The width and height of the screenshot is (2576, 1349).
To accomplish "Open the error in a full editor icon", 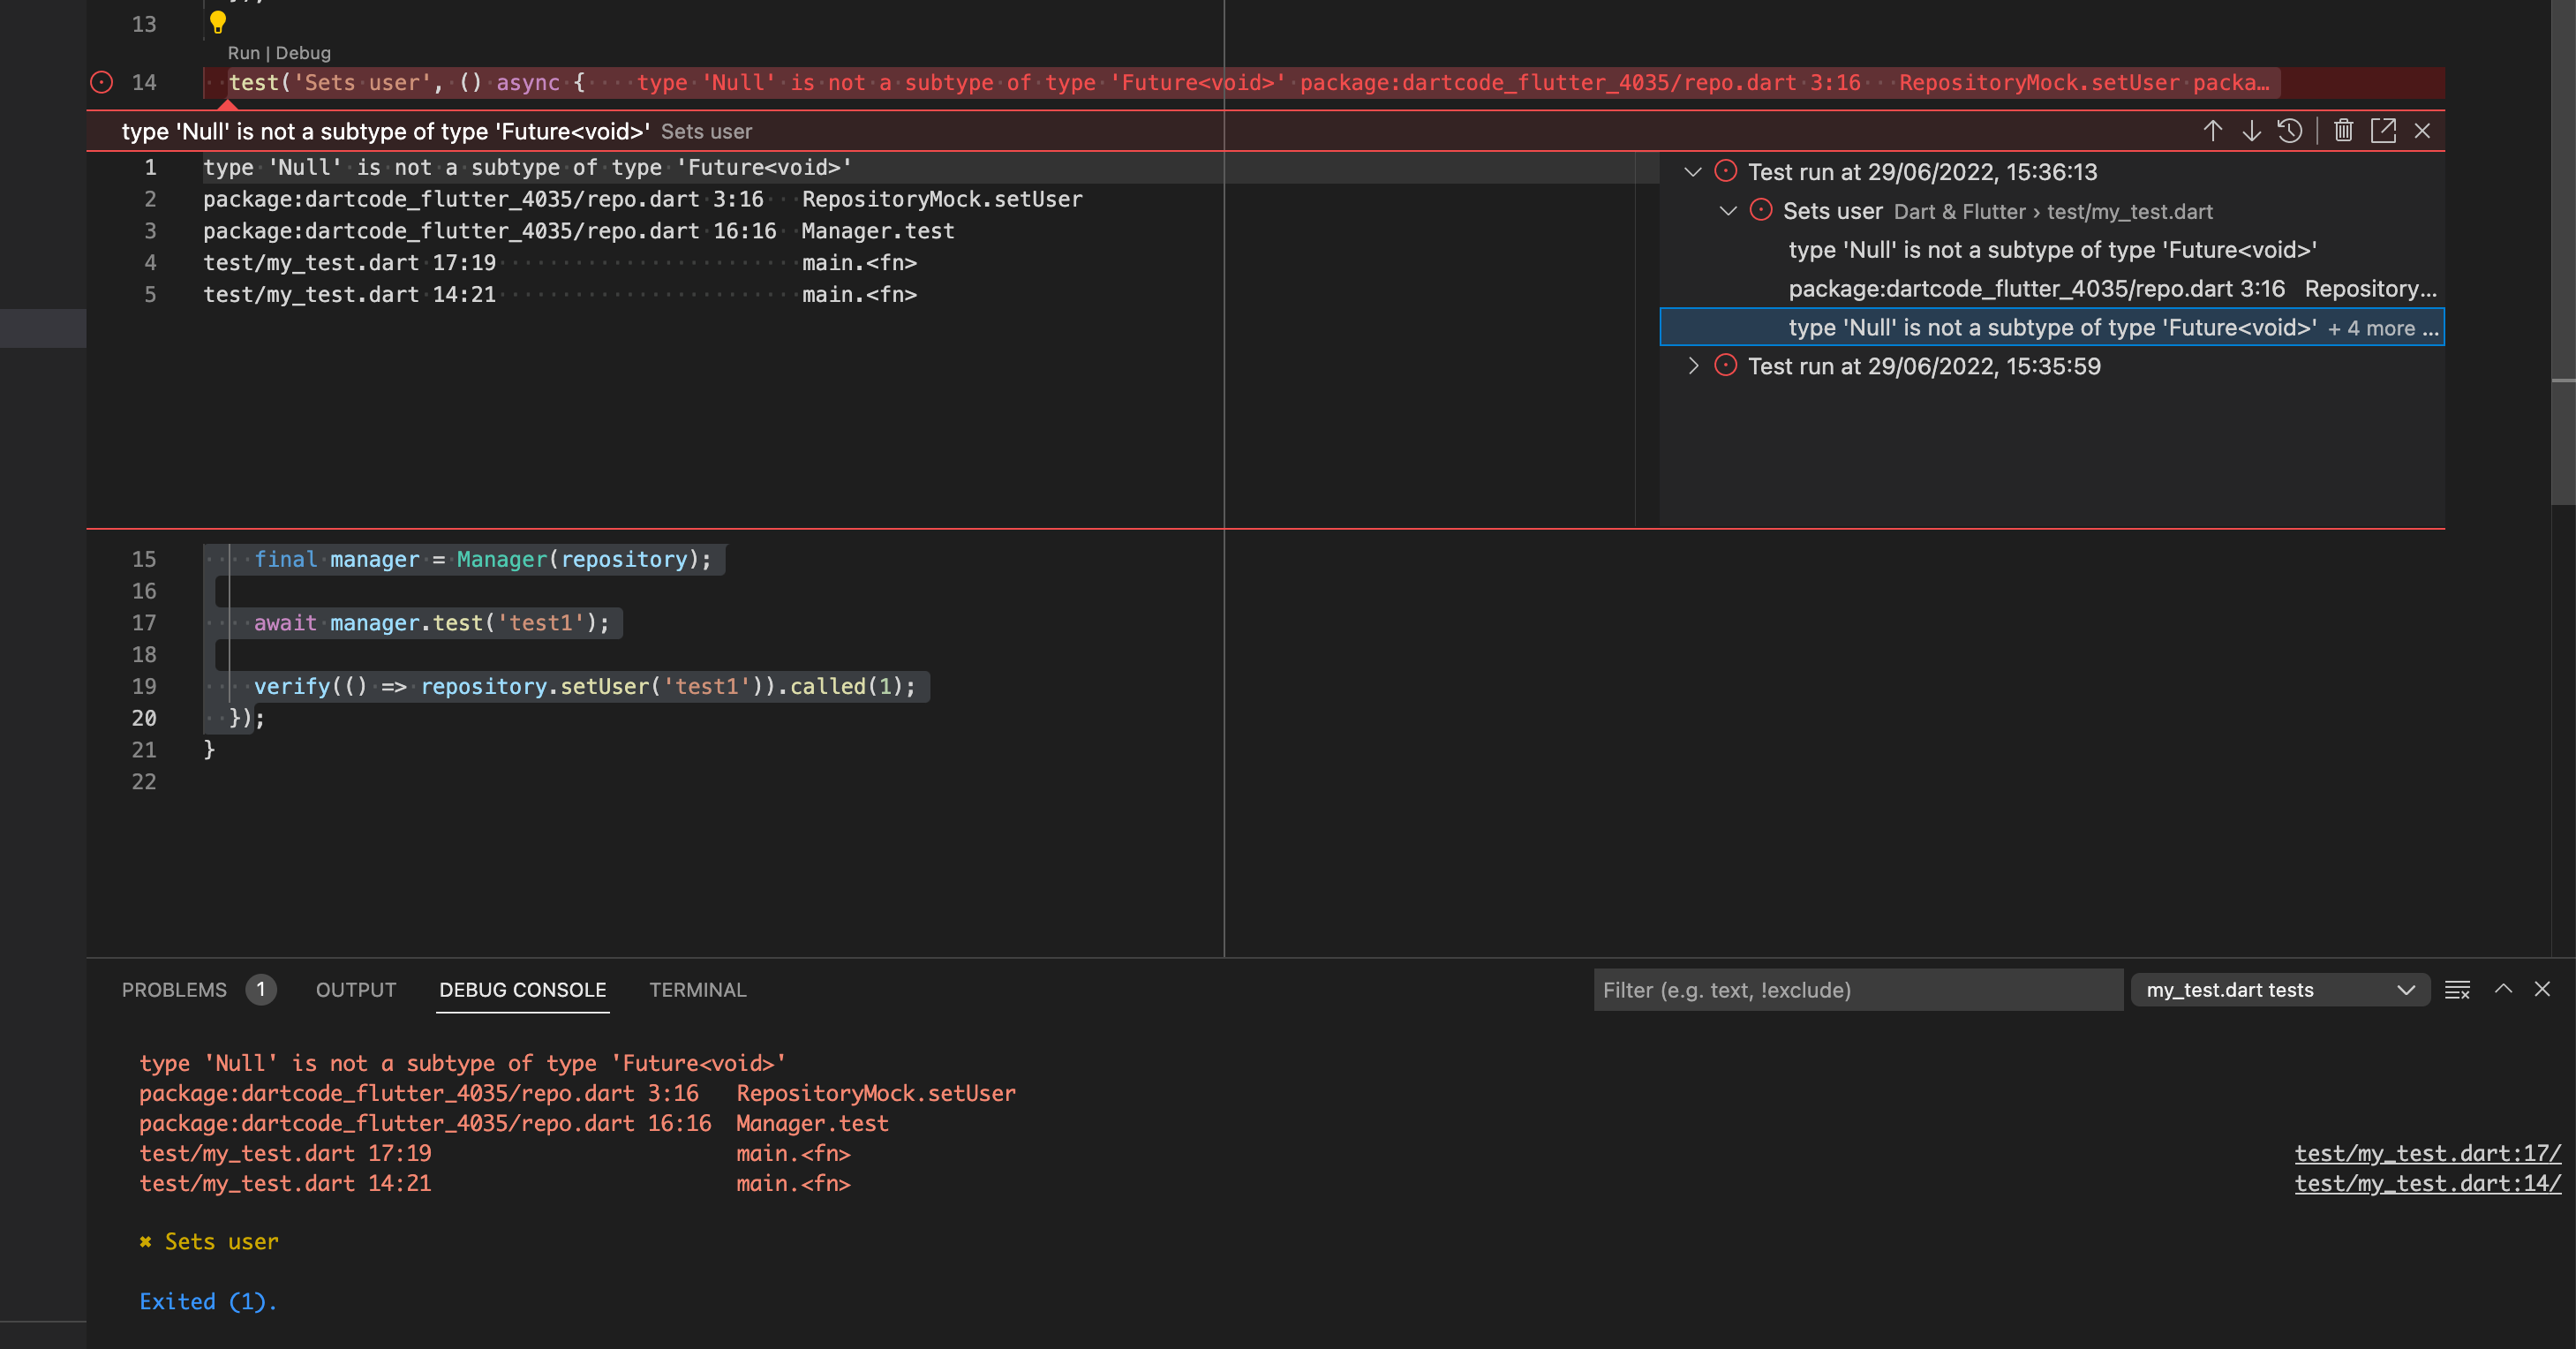I will (x=2386, y=130).
